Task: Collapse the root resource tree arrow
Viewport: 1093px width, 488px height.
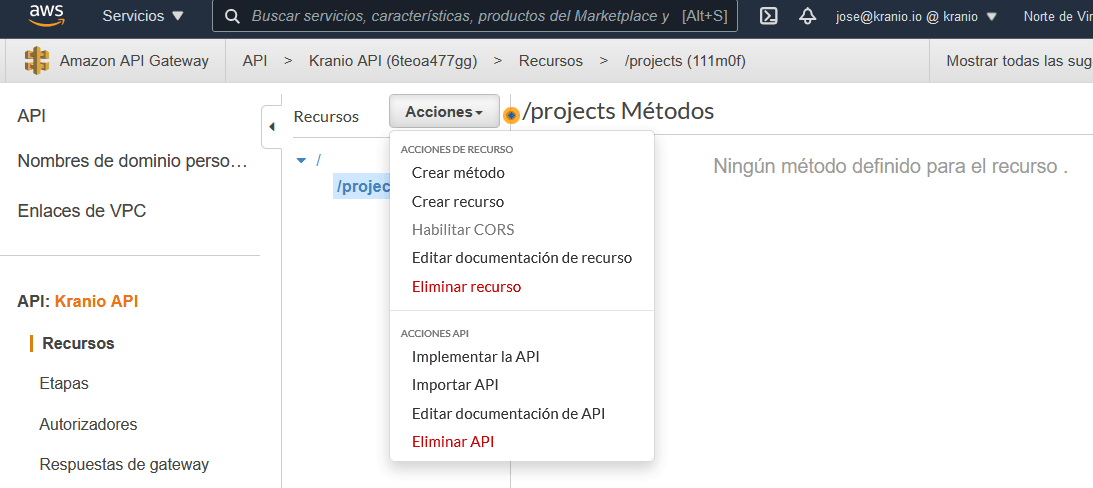Action: (301, 160)
